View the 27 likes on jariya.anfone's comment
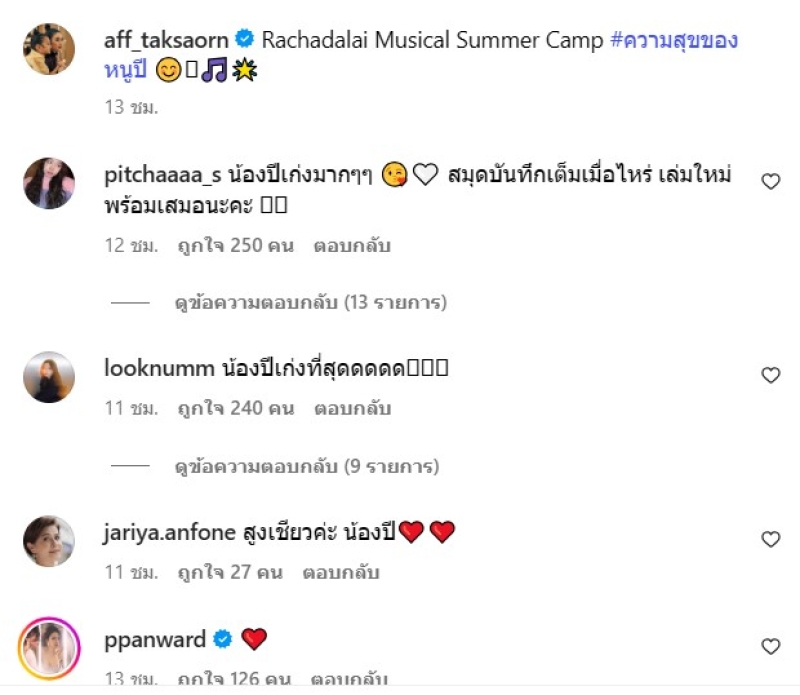 [230, 572]
